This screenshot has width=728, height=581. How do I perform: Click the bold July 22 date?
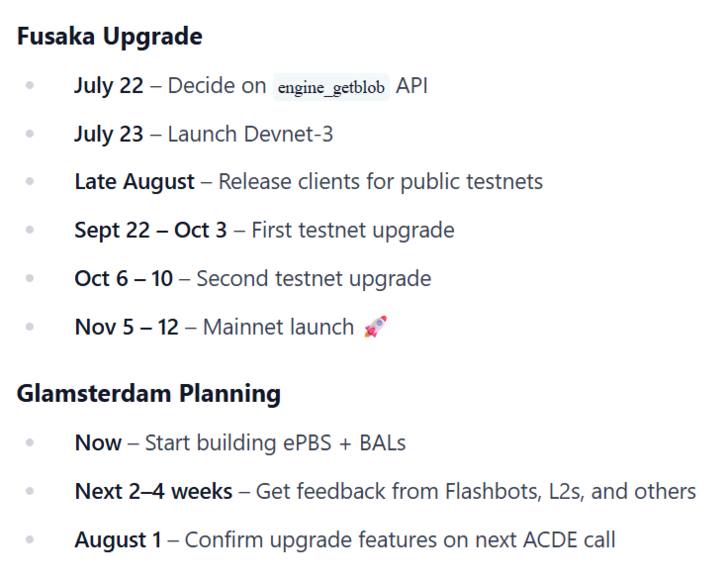coord(108,86)
